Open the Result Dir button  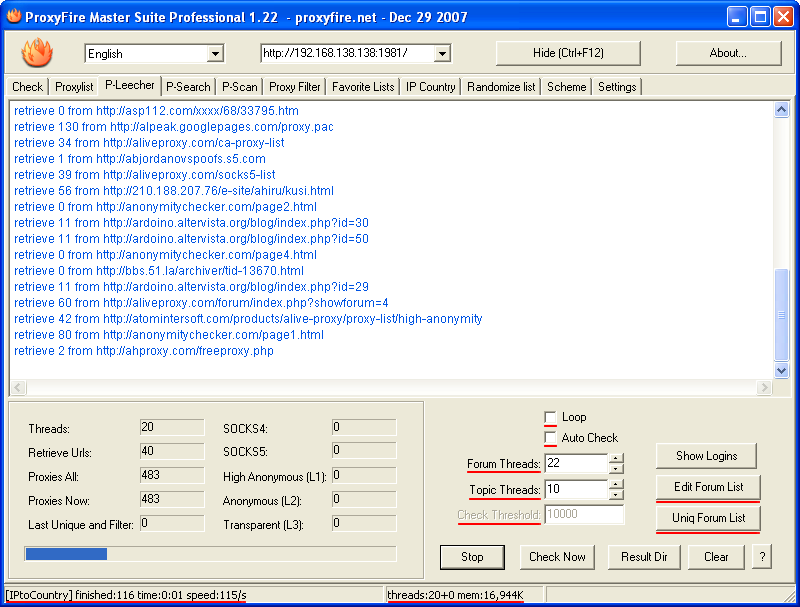pyautogui.click(x=644, y=557)
